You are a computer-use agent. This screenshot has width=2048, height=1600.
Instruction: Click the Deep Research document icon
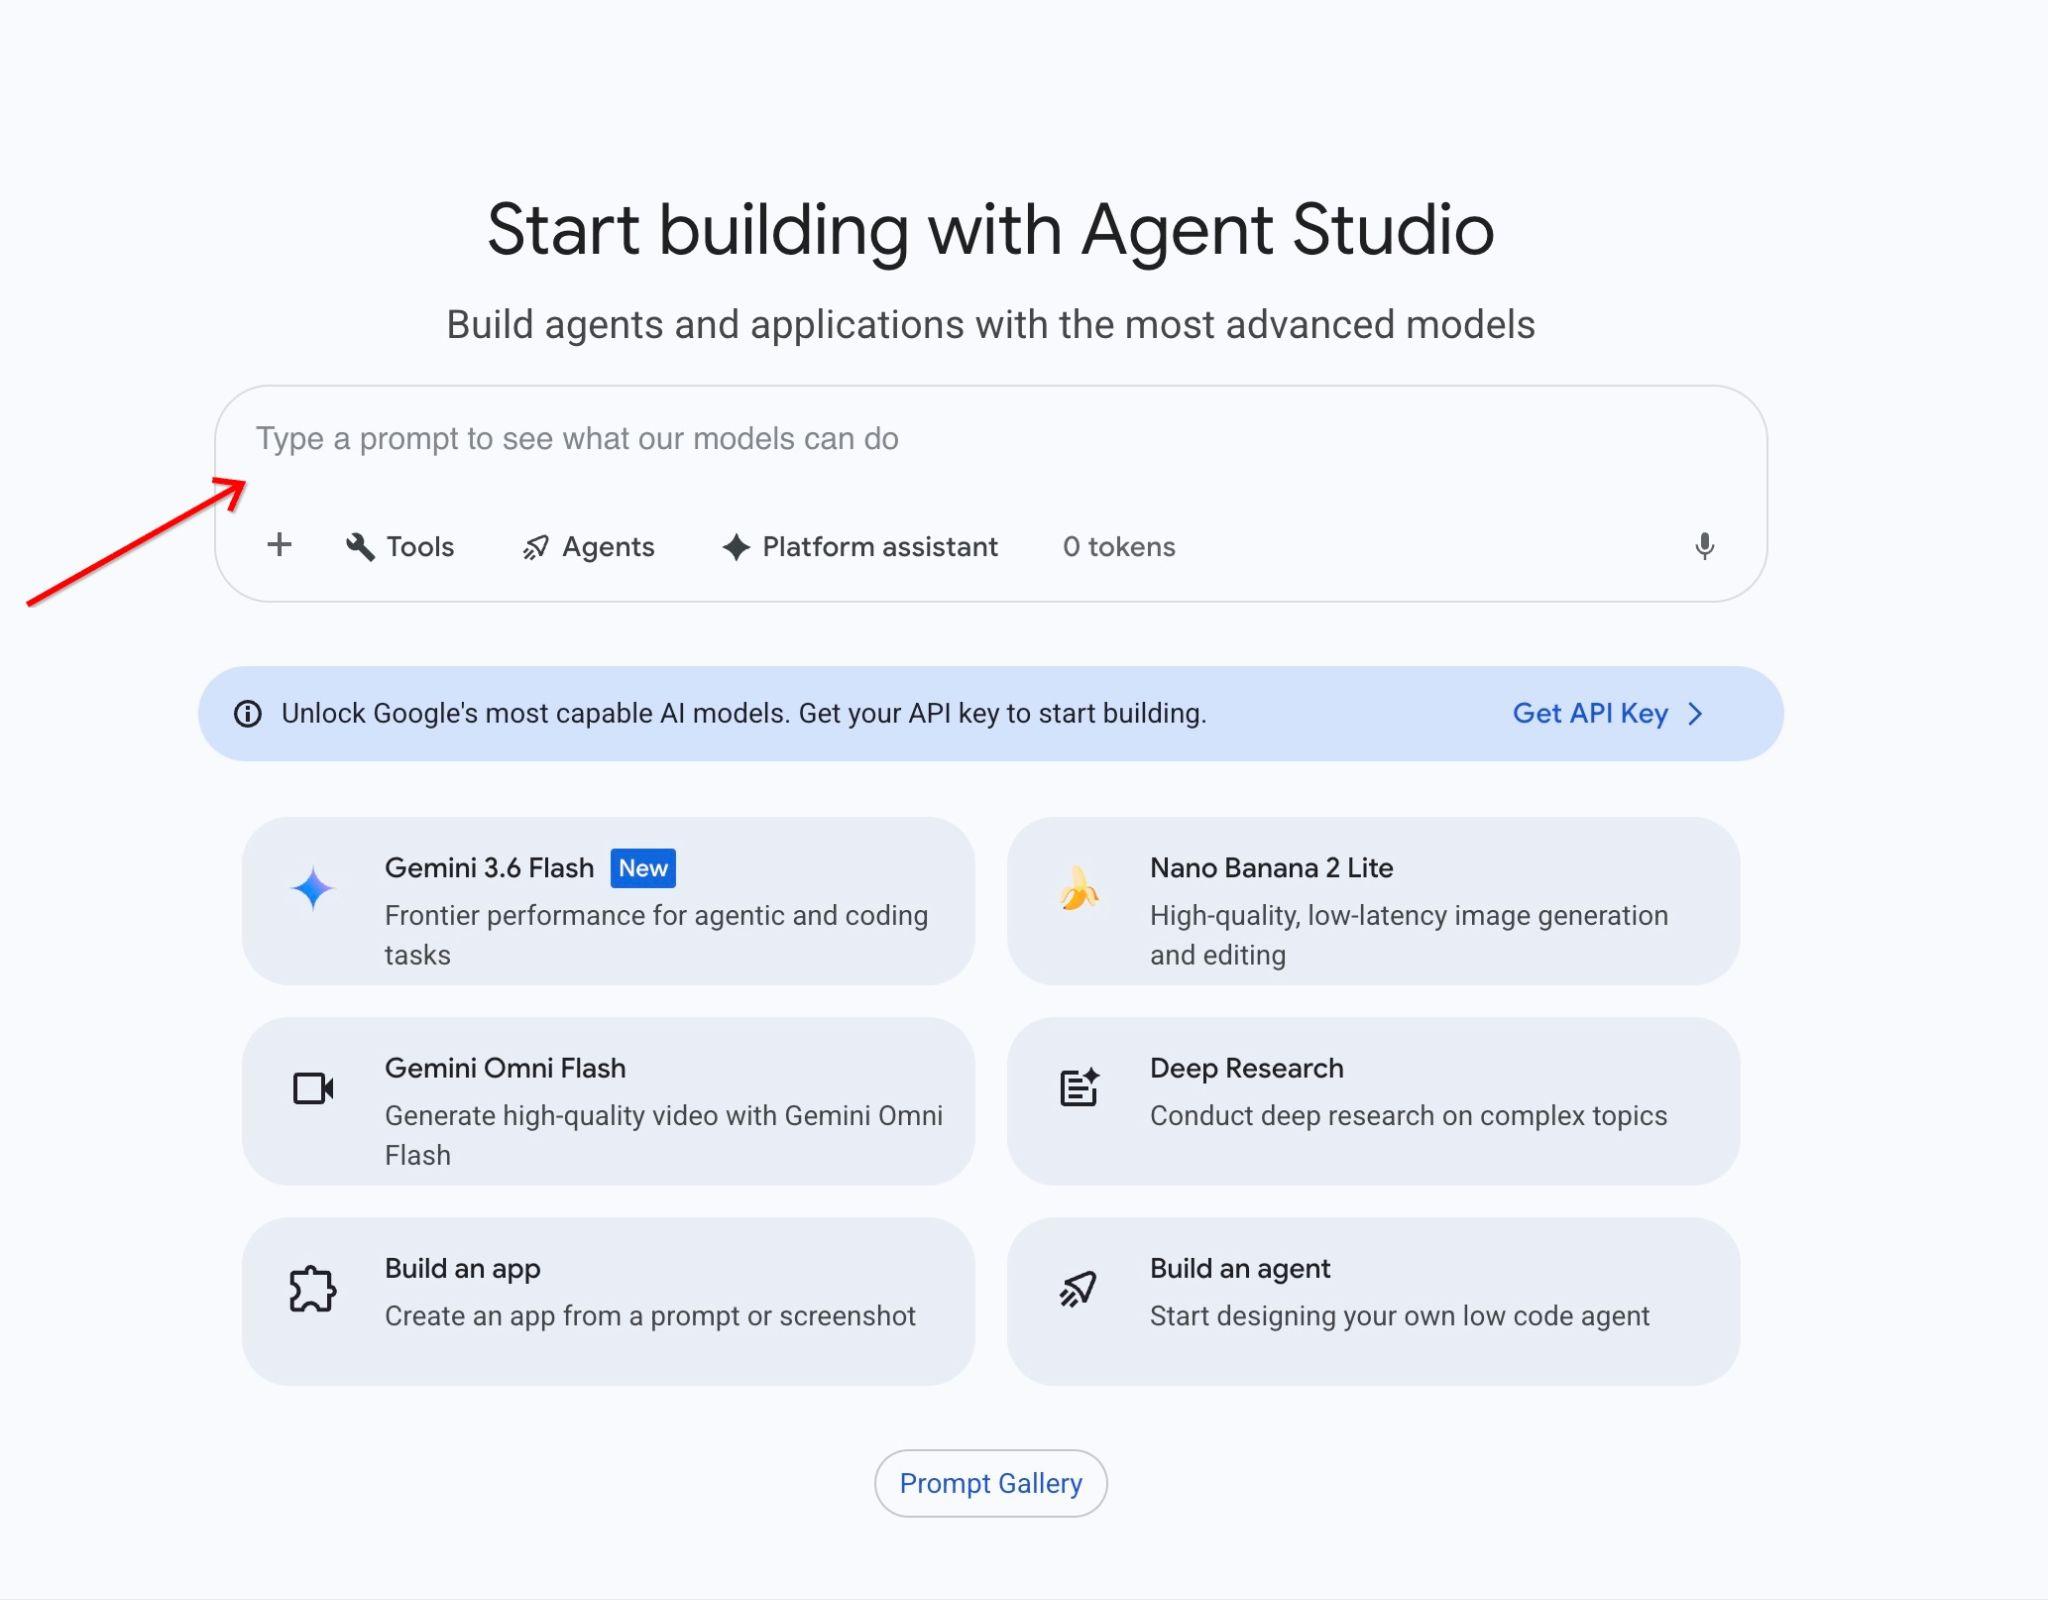coord(1079,1088)
